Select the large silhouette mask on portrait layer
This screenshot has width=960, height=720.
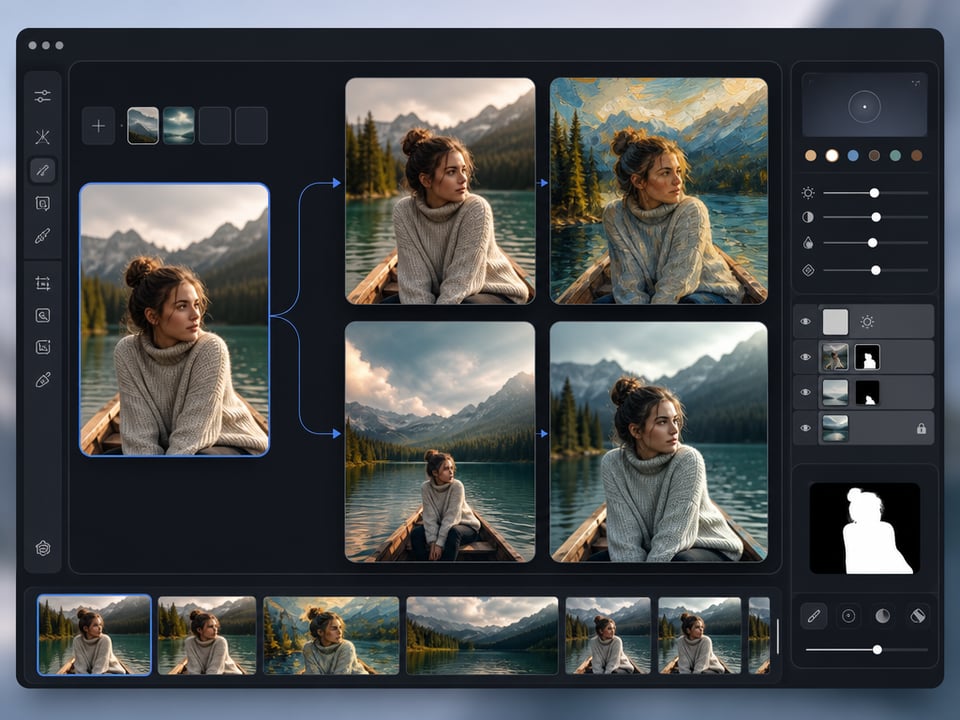[867, 357]
